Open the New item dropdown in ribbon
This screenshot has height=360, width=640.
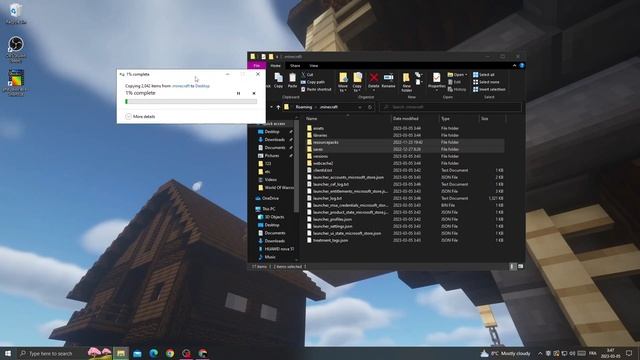pyautogui.click(x=418, y=75)
